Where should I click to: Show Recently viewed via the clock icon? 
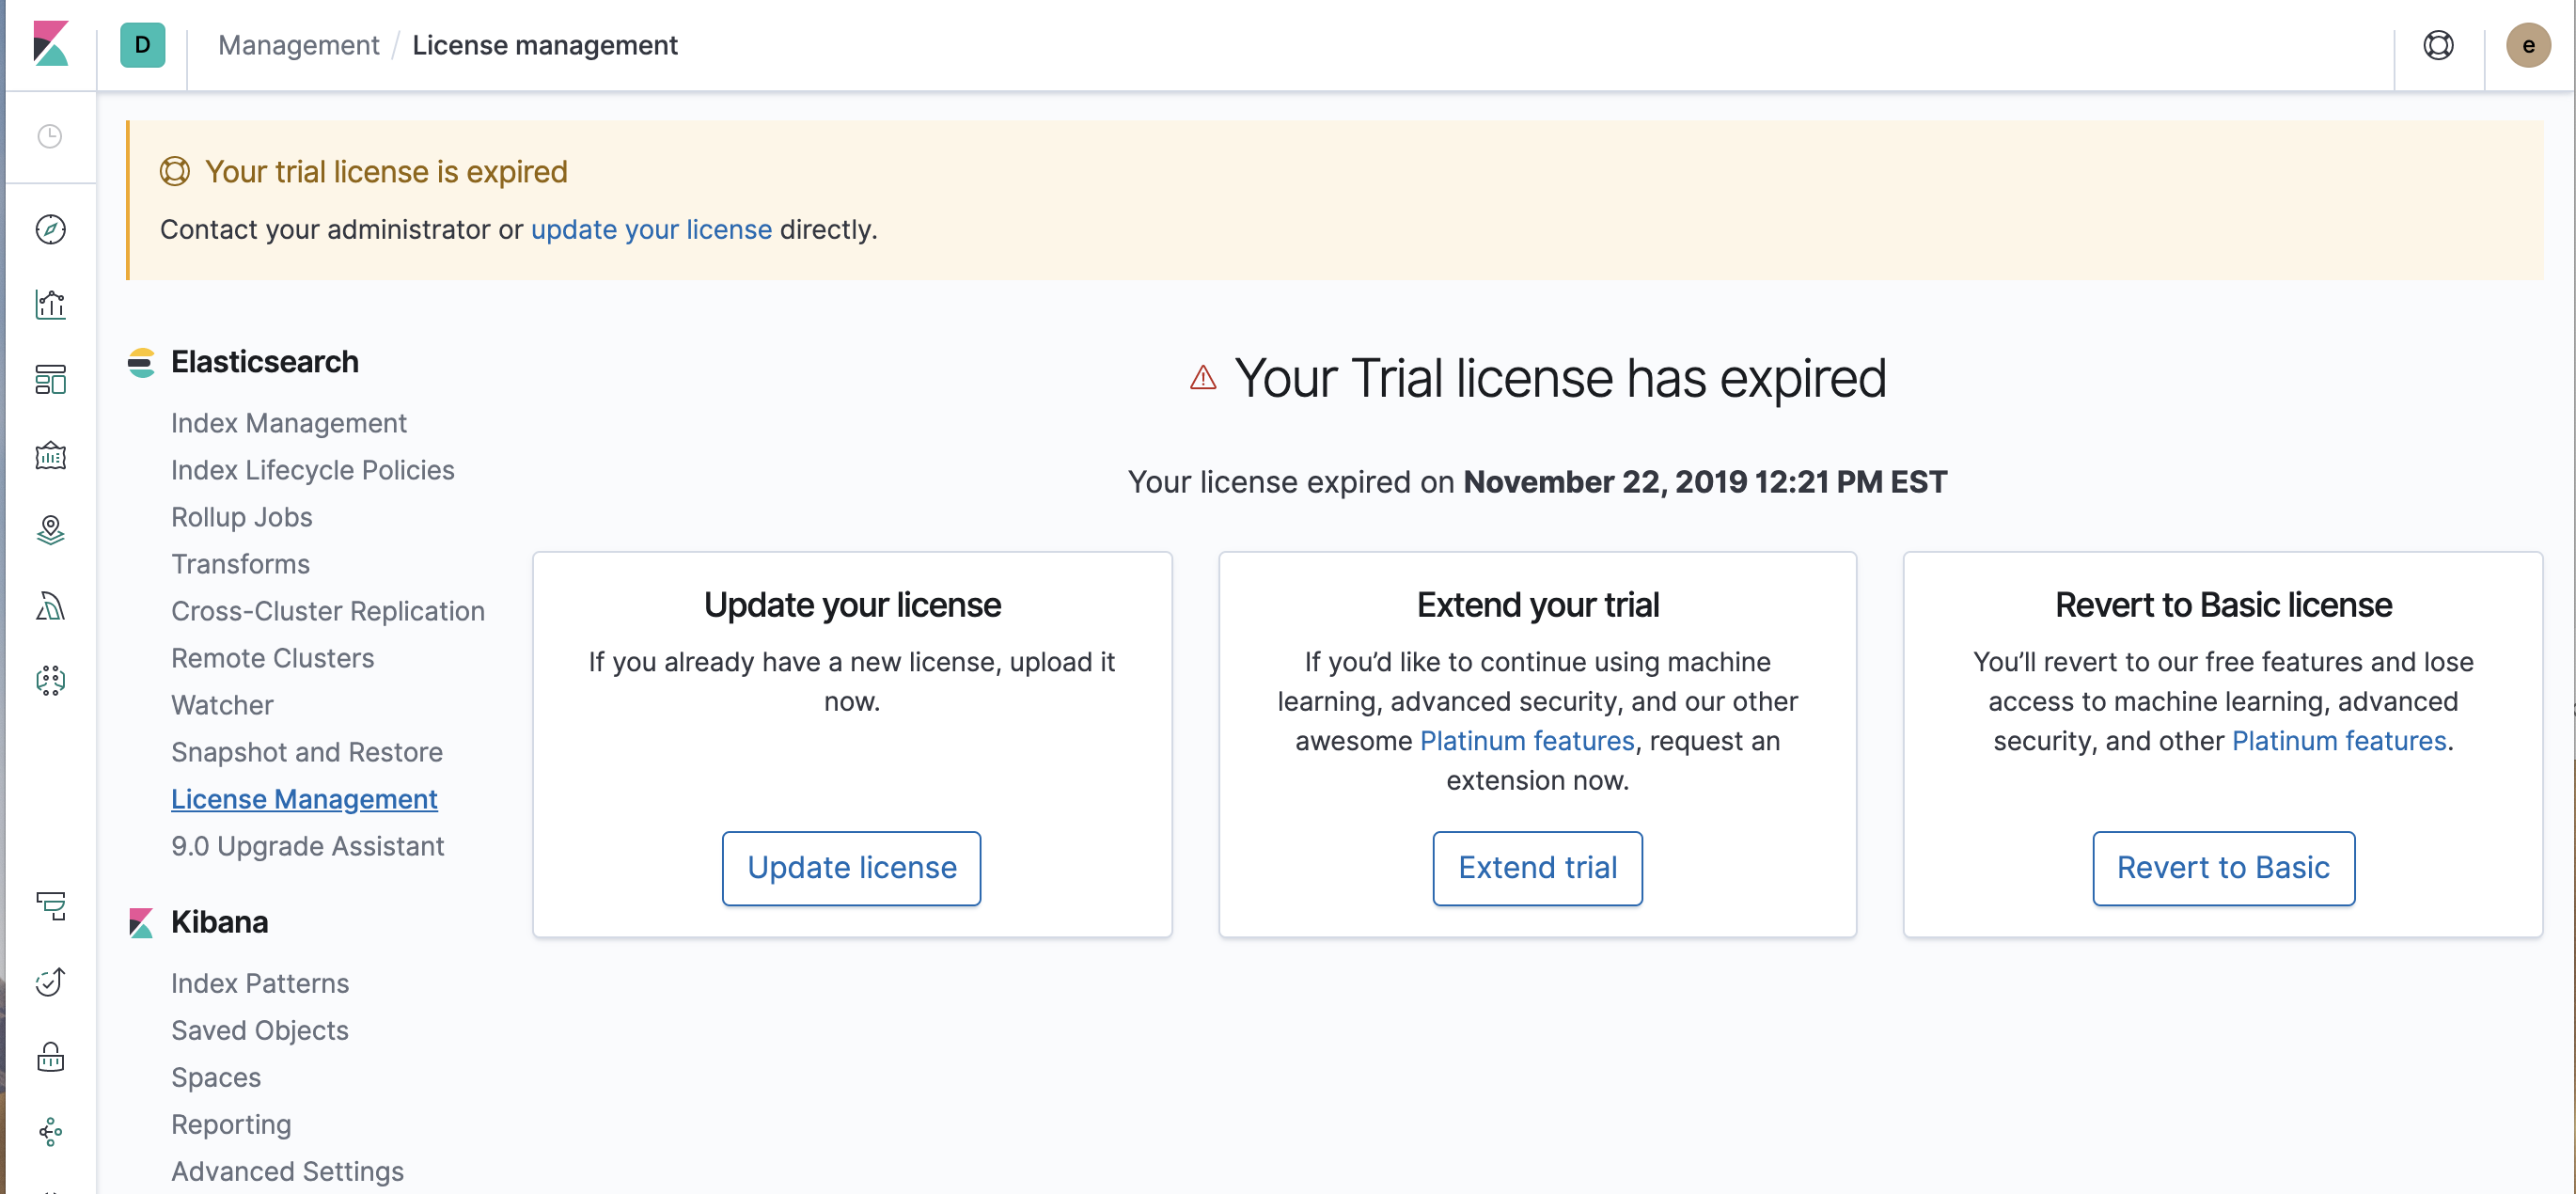click(x=50, y=137)
